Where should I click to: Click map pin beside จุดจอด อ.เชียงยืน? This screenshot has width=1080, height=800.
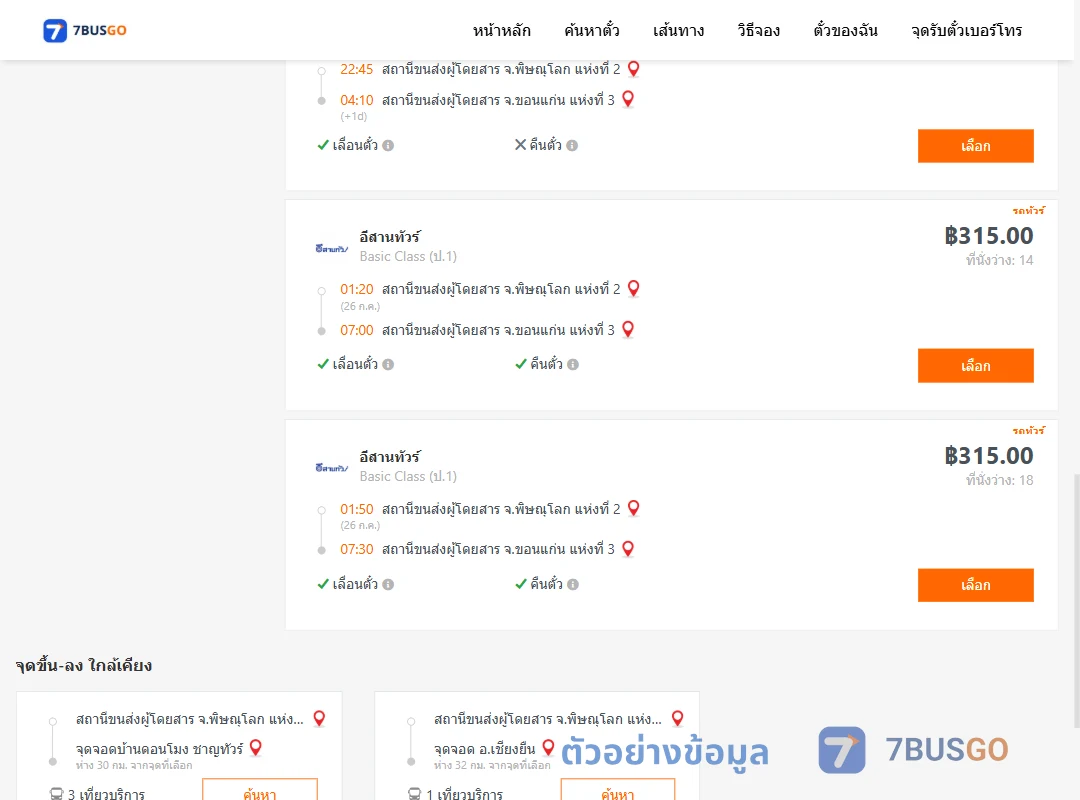click(548, 748)
